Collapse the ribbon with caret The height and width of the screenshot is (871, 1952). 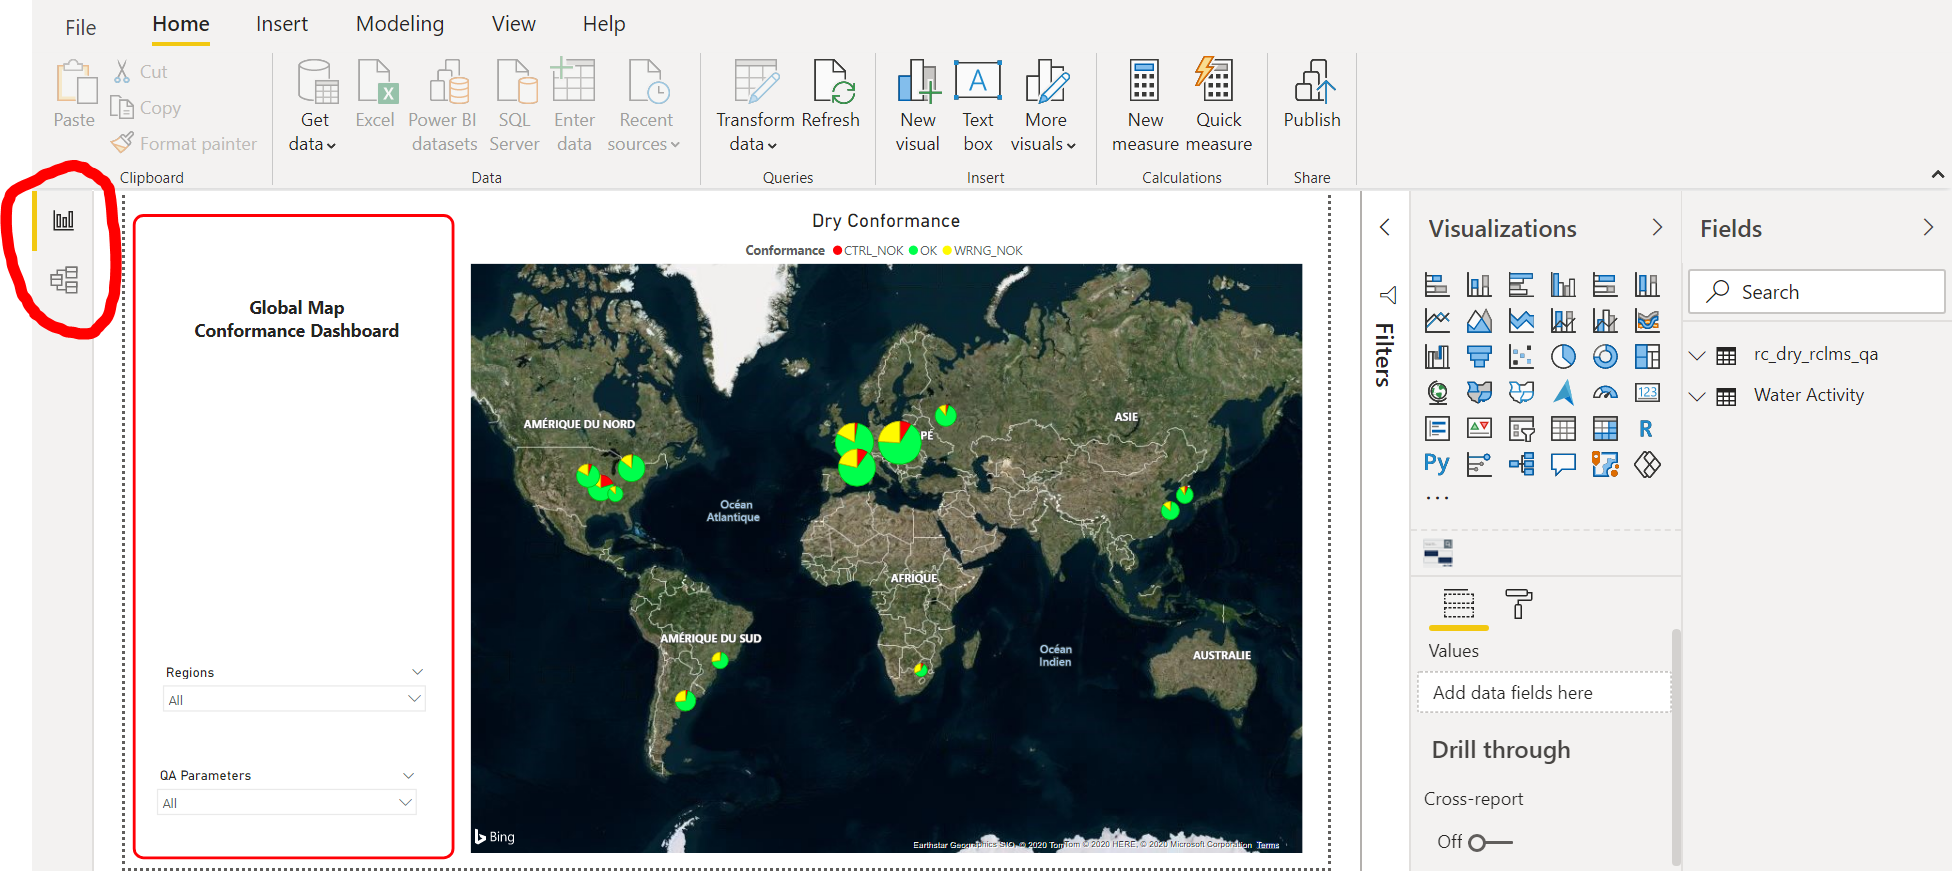1938,174
